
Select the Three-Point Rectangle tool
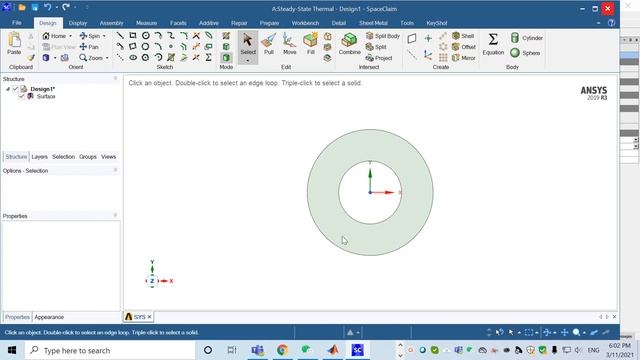[133, 47]
